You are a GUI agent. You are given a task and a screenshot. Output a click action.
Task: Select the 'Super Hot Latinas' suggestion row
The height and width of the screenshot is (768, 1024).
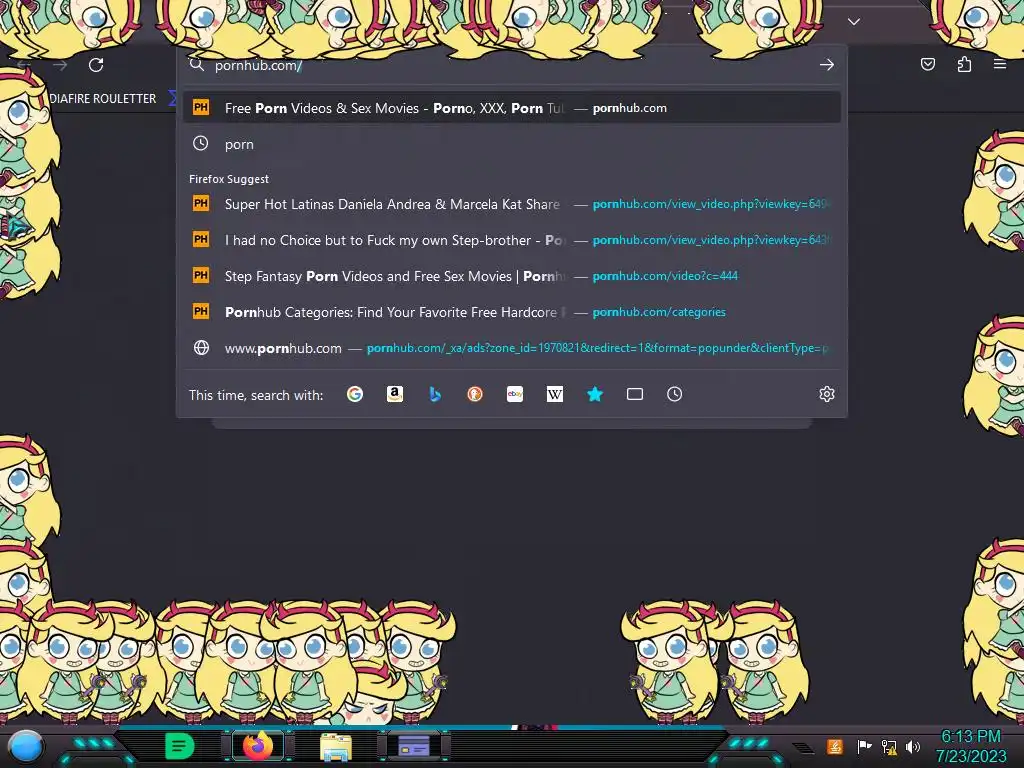tap(512, 204)
